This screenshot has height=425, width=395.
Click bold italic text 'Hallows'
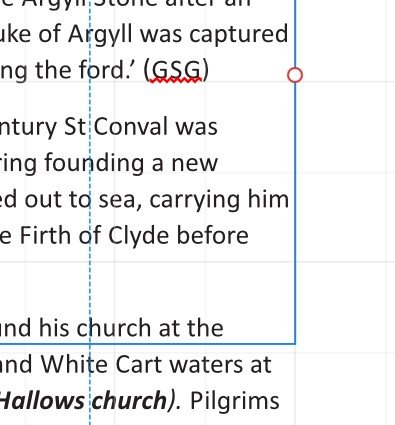click(x=41, y=400)
